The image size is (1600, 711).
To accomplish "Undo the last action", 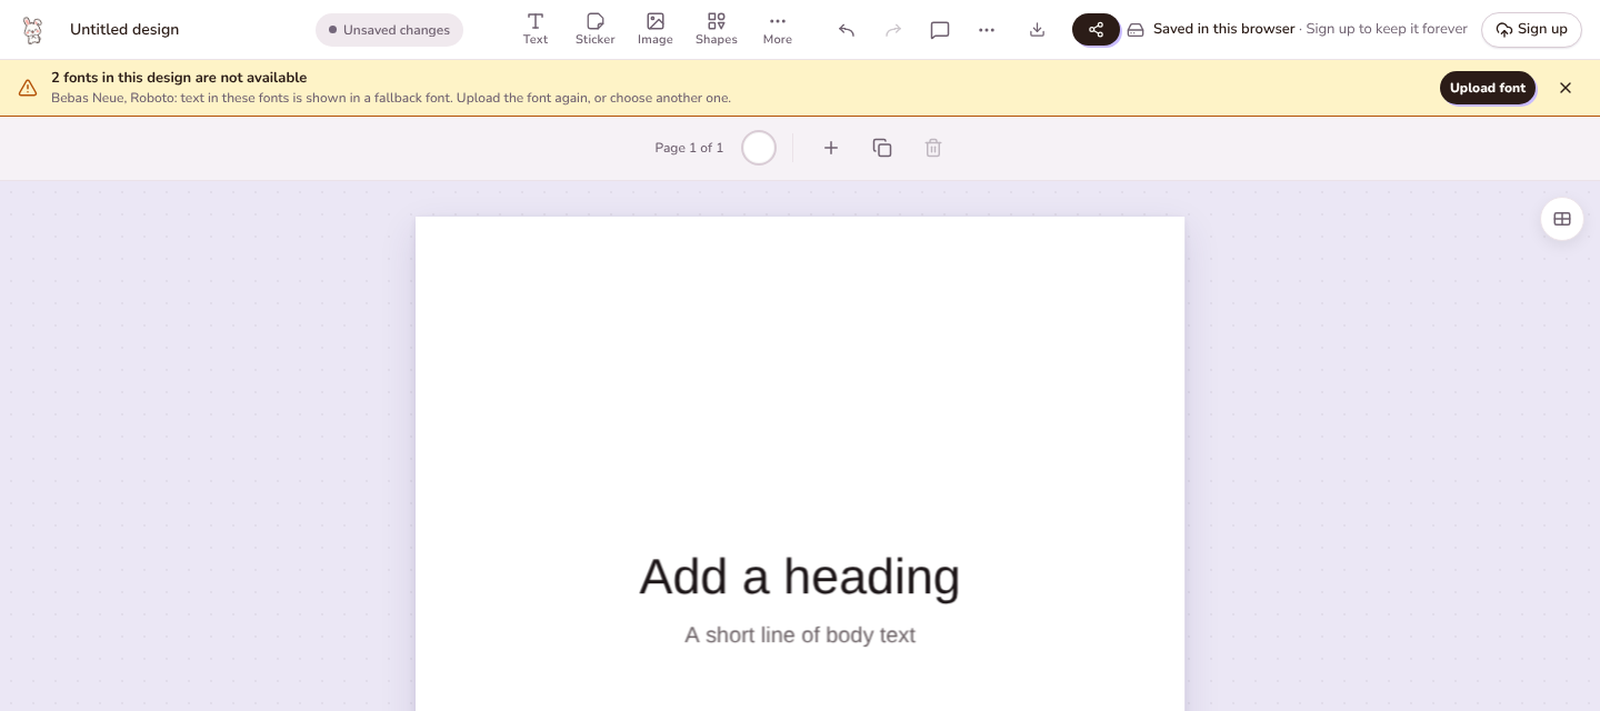I will tap(846, 30).
